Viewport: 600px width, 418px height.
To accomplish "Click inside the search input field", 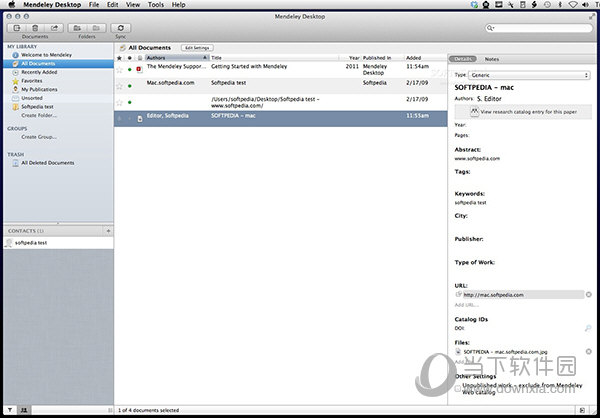I will coord(542,28).
